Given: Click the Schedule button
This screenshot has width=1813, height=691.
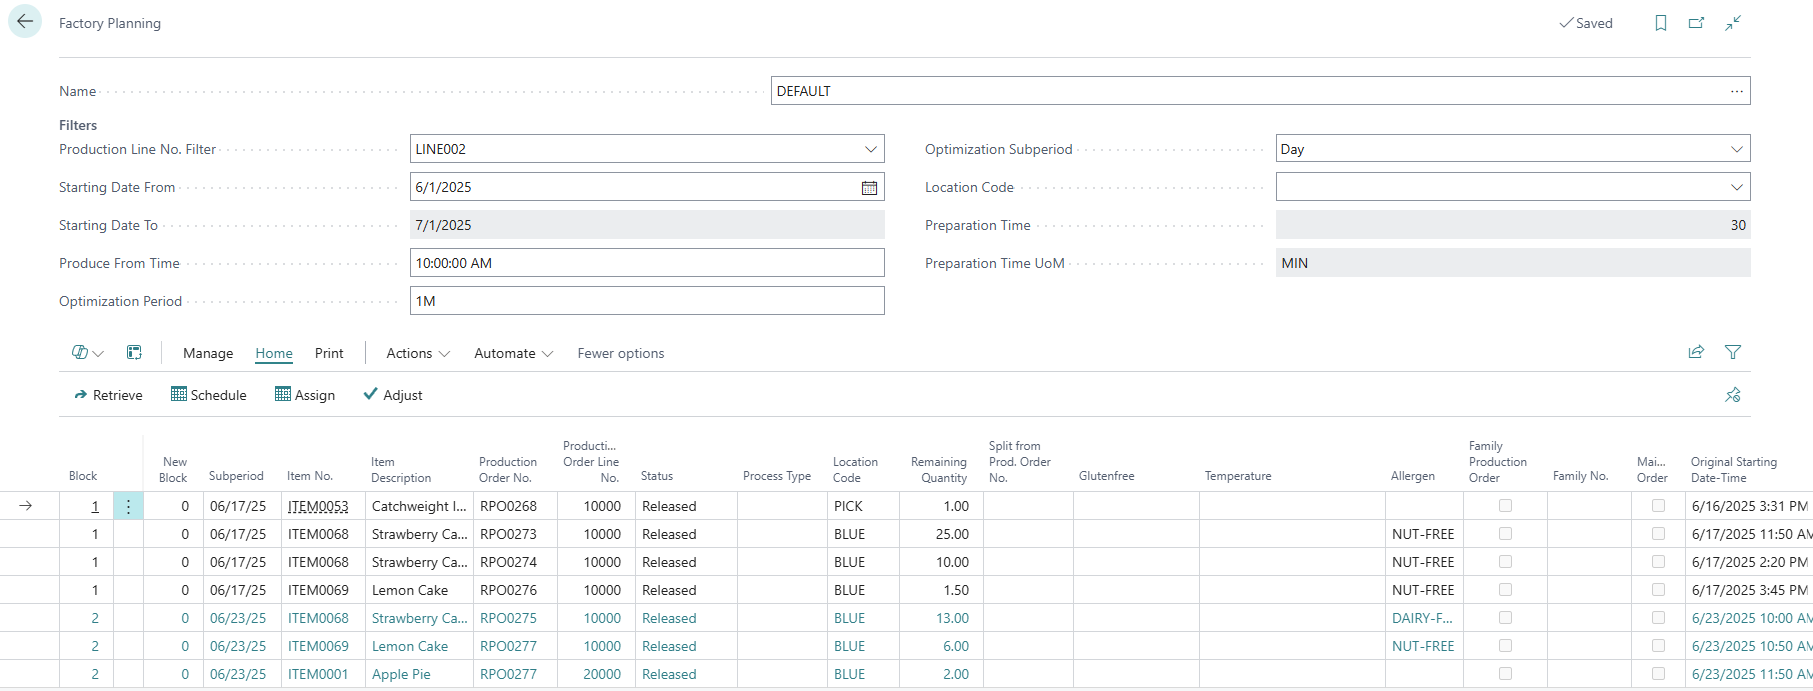Looking at the screenshot, I should tap(208, 395).
